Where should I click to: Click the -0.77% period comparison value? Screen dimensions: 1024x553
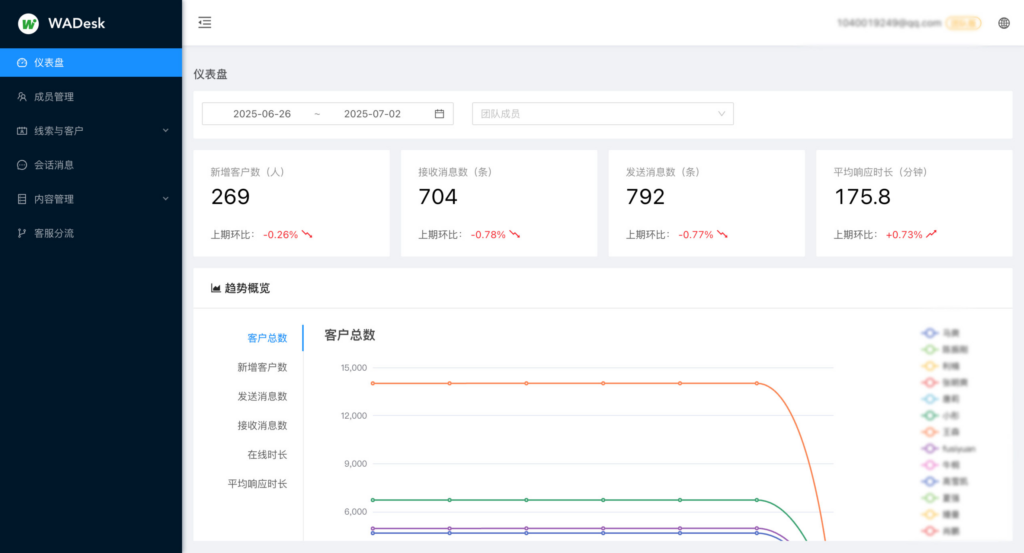696,234
